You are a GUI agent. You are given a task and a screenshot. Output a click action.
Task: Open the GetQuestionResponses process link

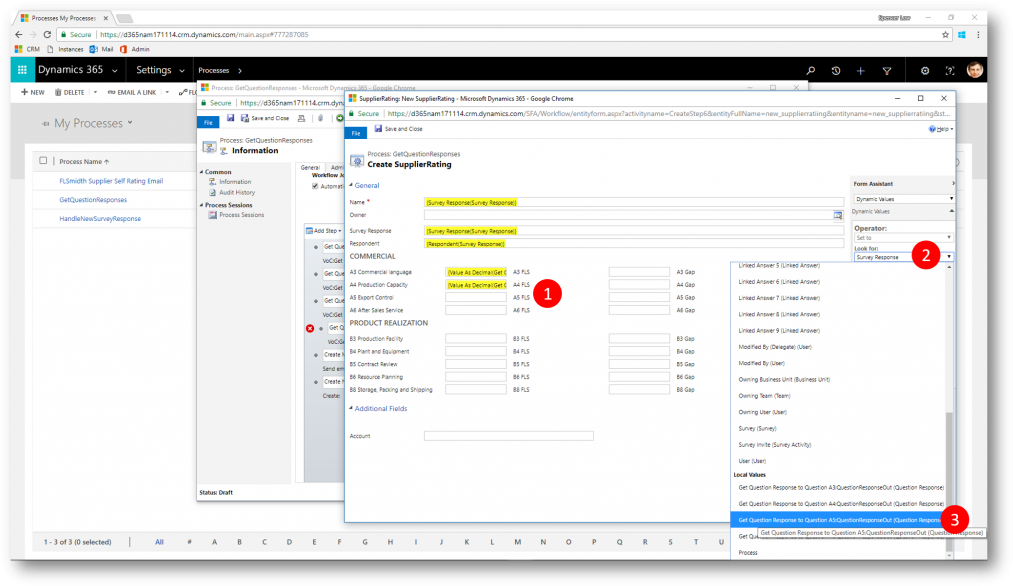point(91,199)
